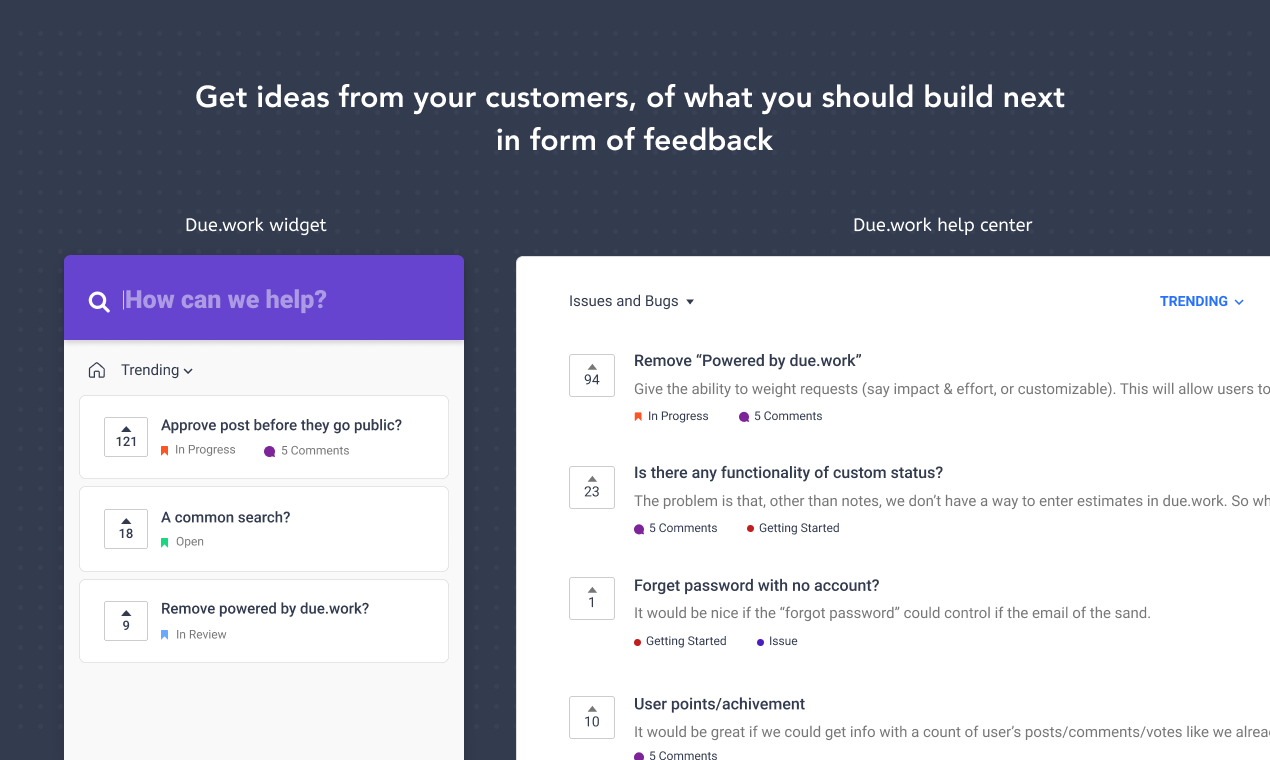Viewport: 1270px width, 760px height.
Task: Click the green "Open" status bookmark icon
Action: click(x=165, y=542)
